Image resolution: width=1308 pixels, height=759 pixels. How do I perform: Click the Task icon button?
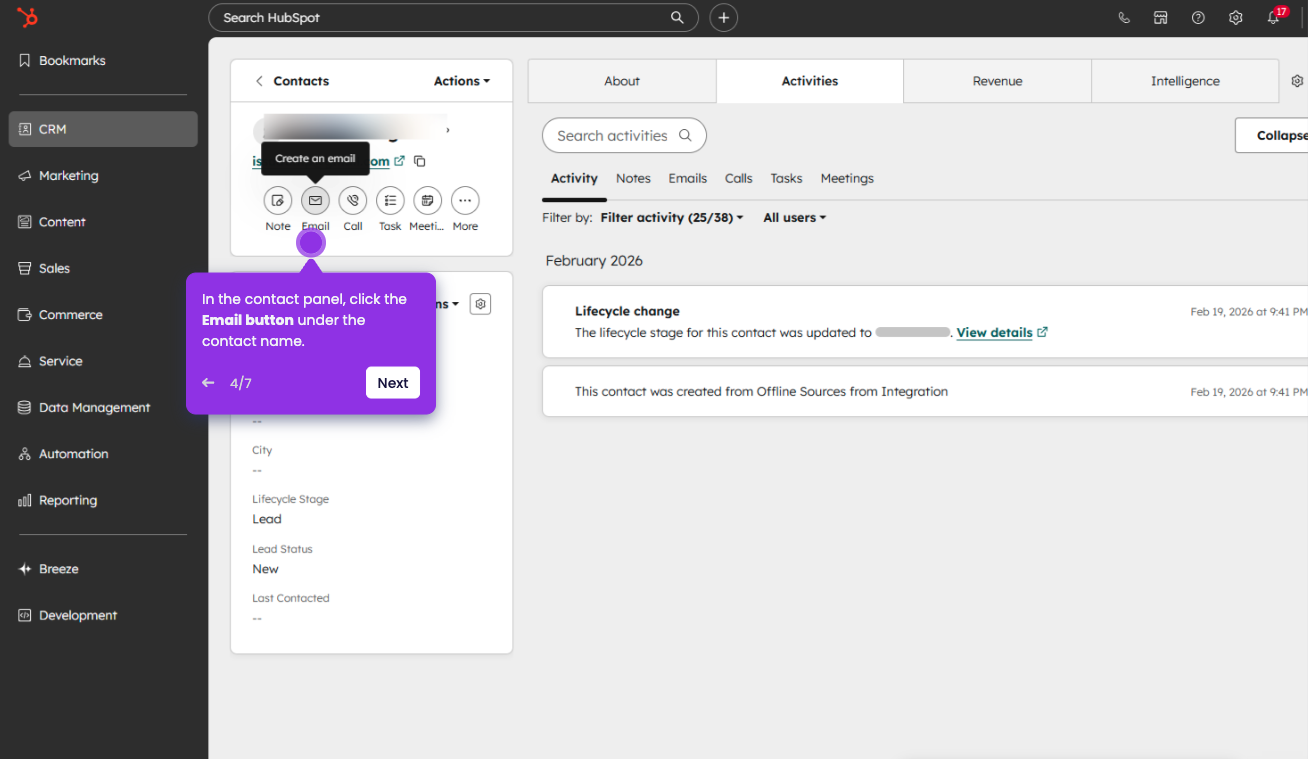click(x=390, y=201)
